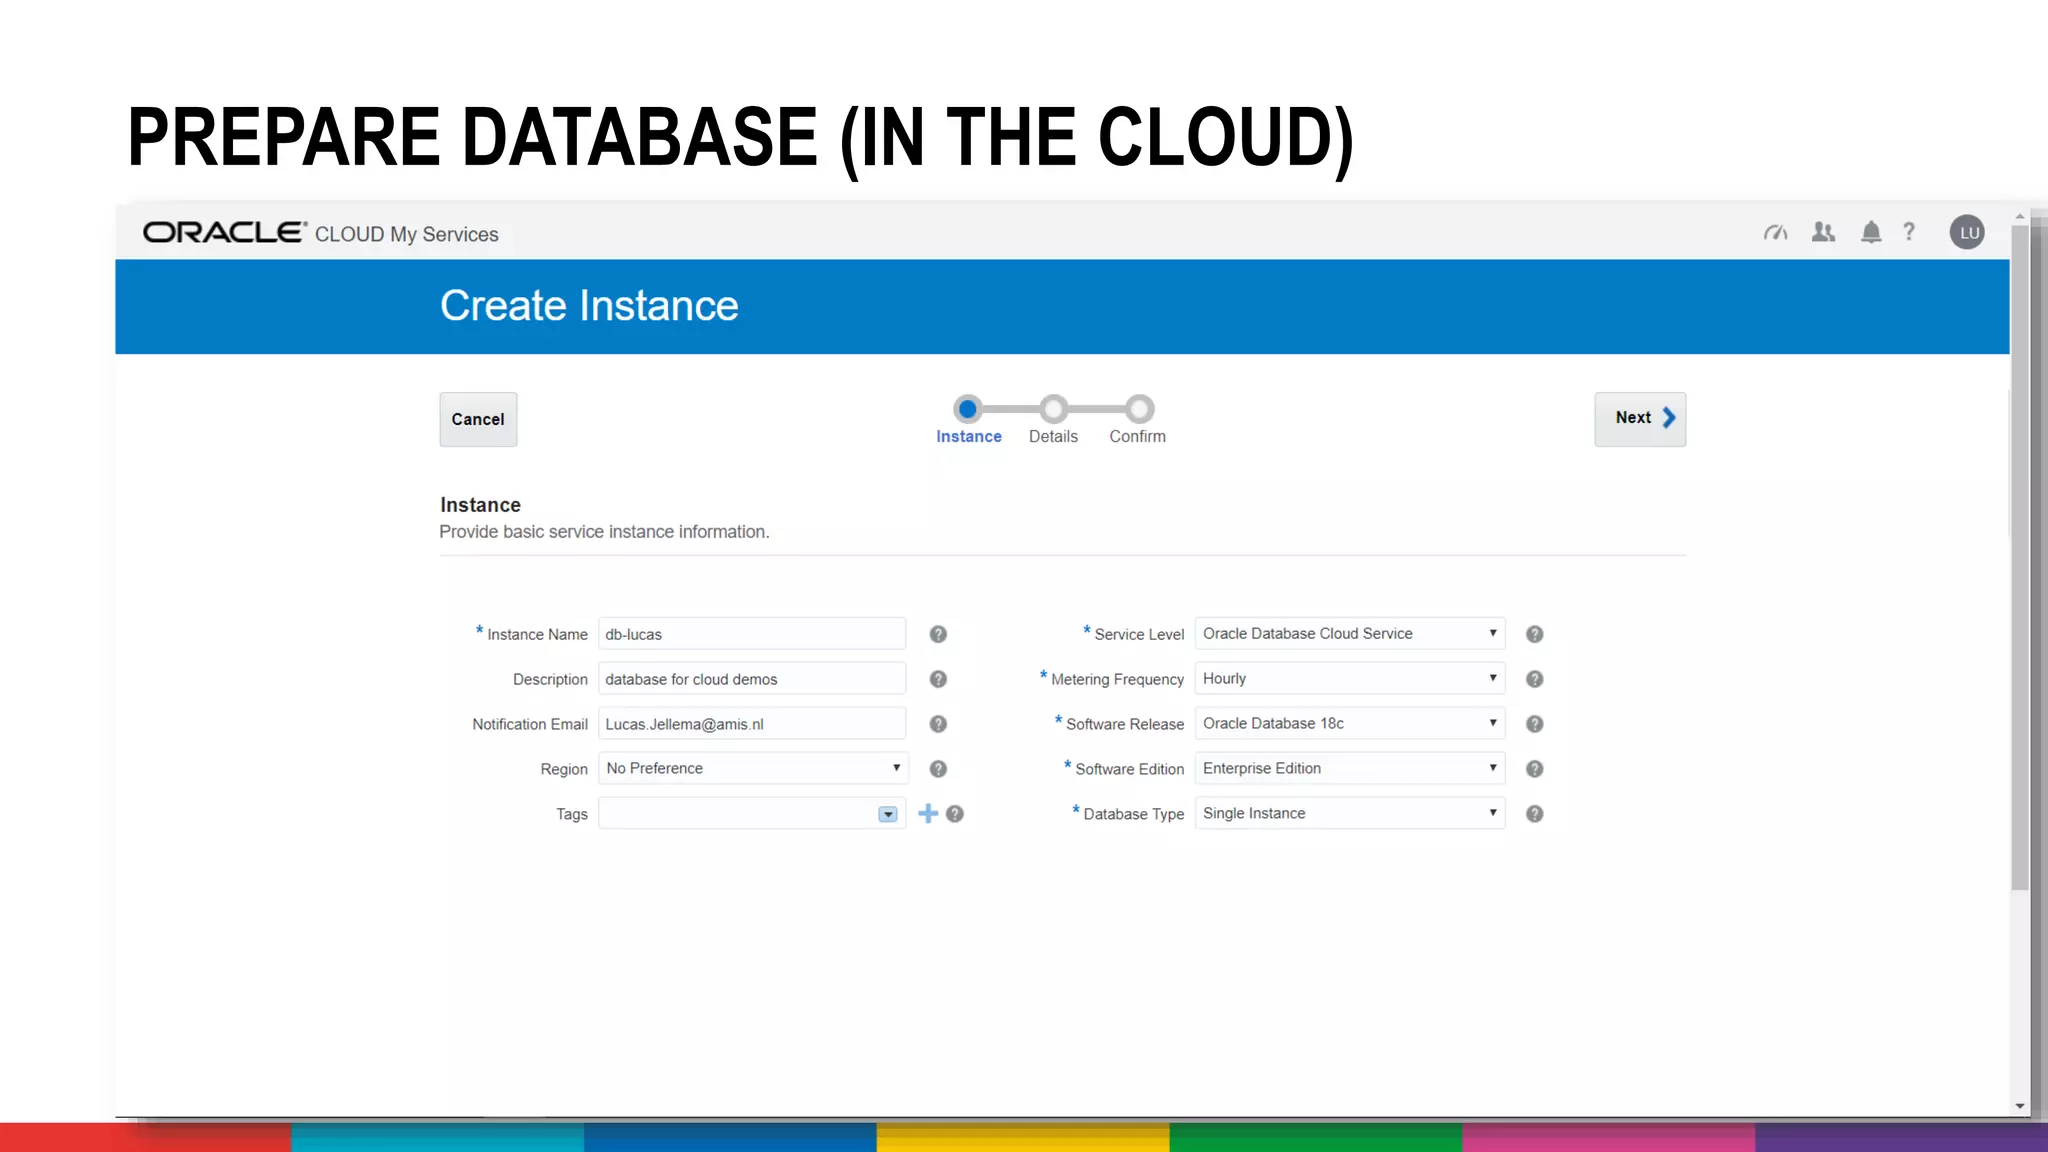Open the Metering Frequency dropdown
2048x1152 pixels.
click(1350, 678)
